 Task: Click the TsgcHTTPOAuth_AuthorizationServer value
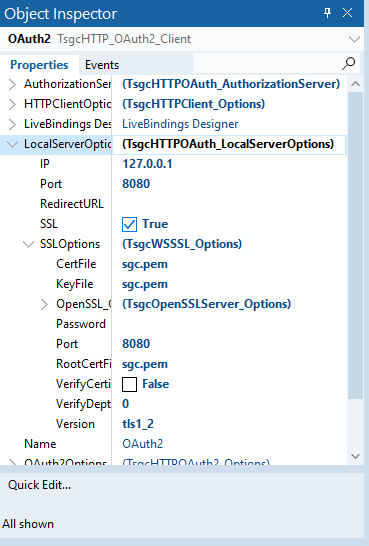231,84
